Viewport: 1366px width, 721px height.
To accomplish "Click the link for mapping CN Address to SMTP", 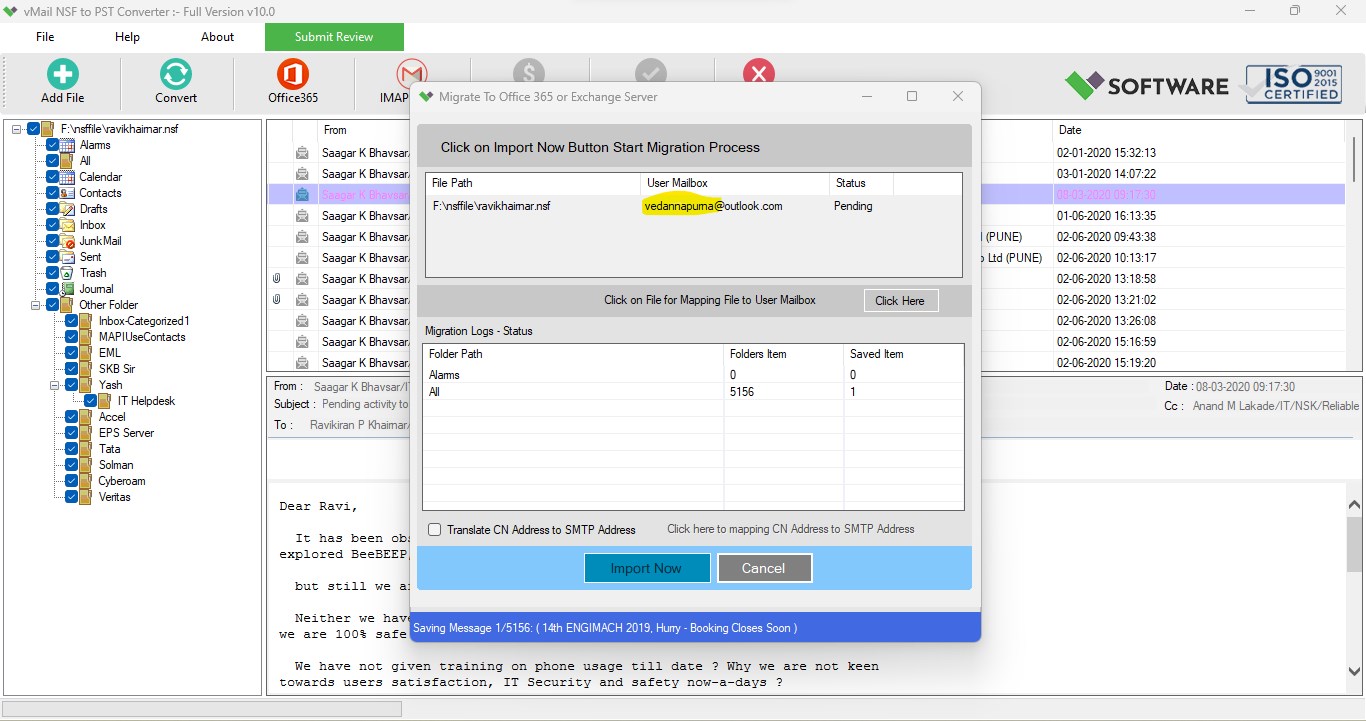I will click(790, 529).
